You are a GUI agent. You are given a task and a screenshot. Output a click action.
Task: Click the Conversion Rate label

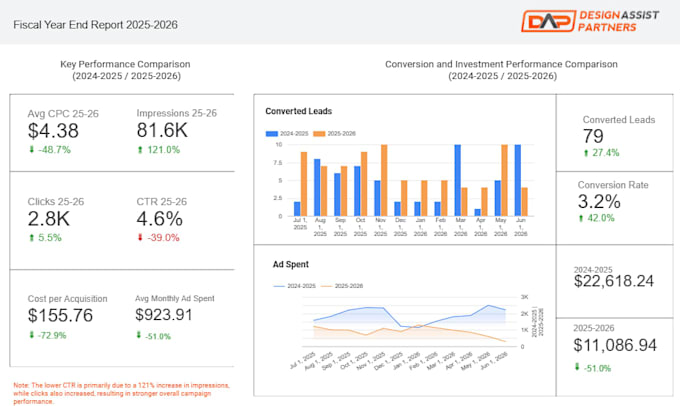pos(613,185)
